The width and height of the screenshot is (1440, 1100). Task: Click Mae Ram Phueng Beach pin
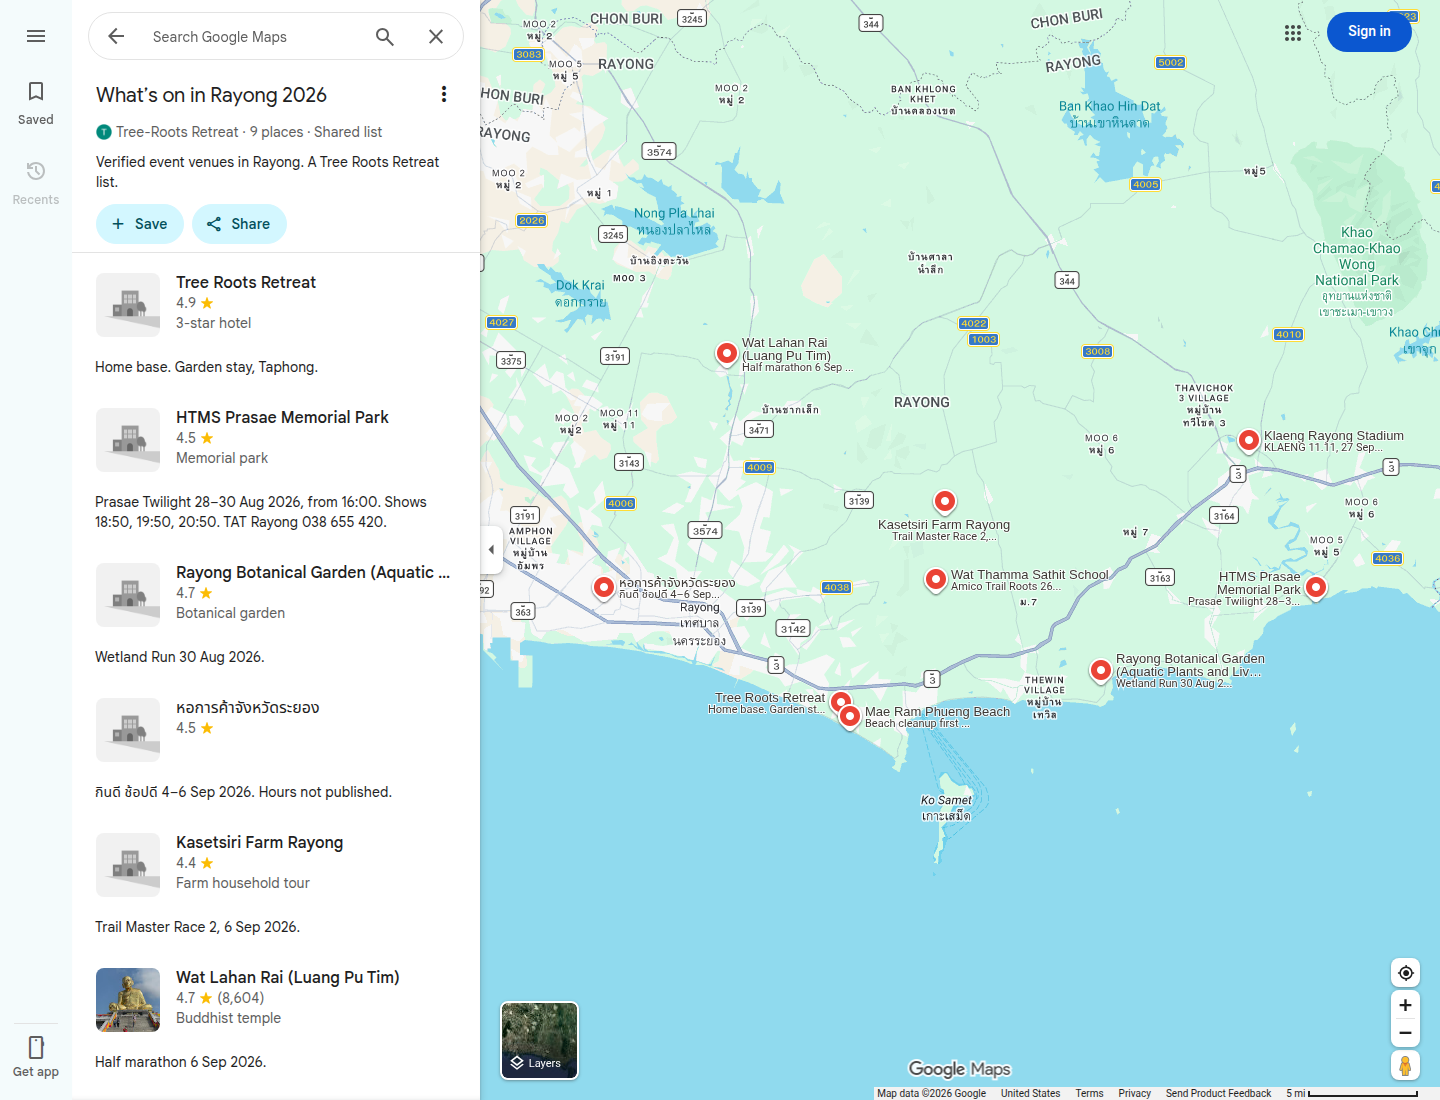(850, 717)
